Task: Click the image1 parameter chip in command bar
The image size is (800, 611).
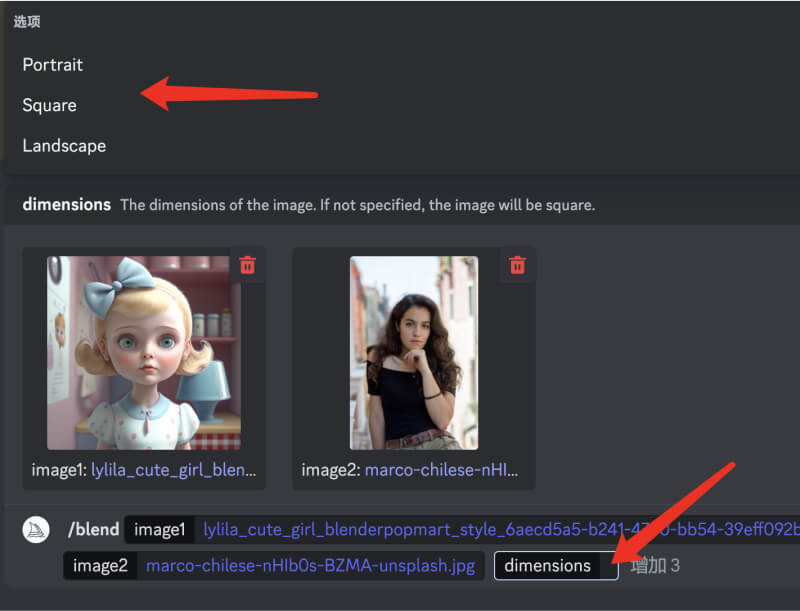Action: tap(160, 530)
